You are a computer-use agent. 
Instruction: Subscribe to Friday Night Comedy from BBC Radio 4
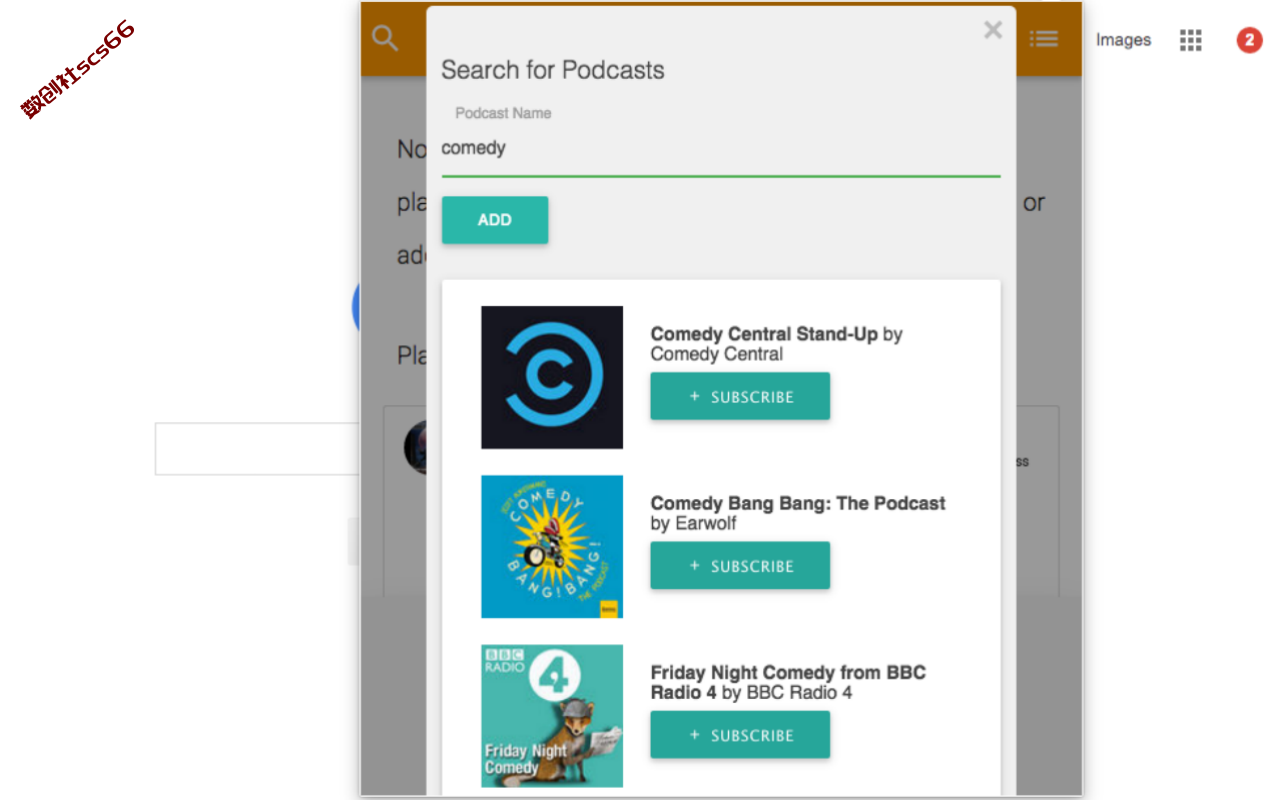740,735
